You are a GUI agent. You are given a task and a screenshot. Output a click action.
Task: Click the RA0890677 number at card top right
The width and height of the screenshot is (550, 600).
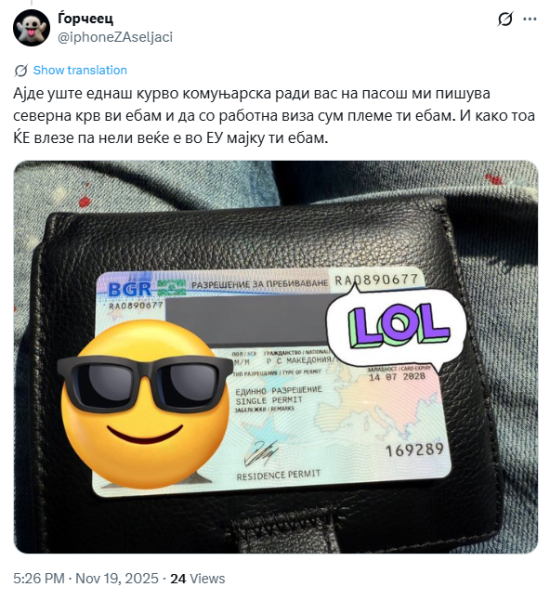(x=376, y=280)
